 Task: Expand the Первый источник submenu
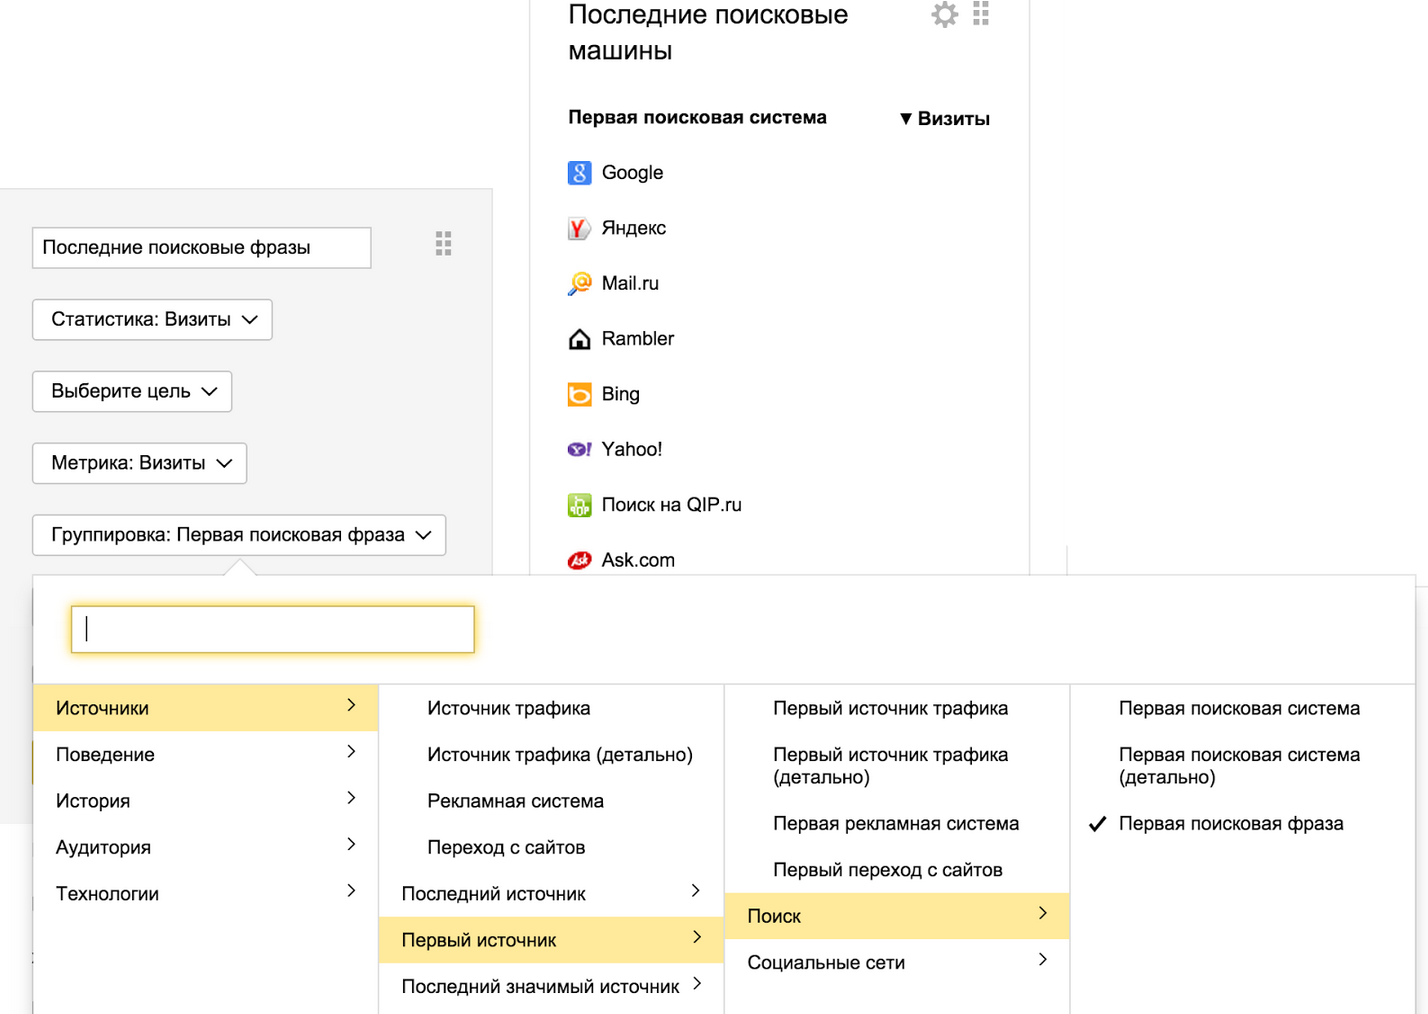pyautogui.click(x=551, y=940)
